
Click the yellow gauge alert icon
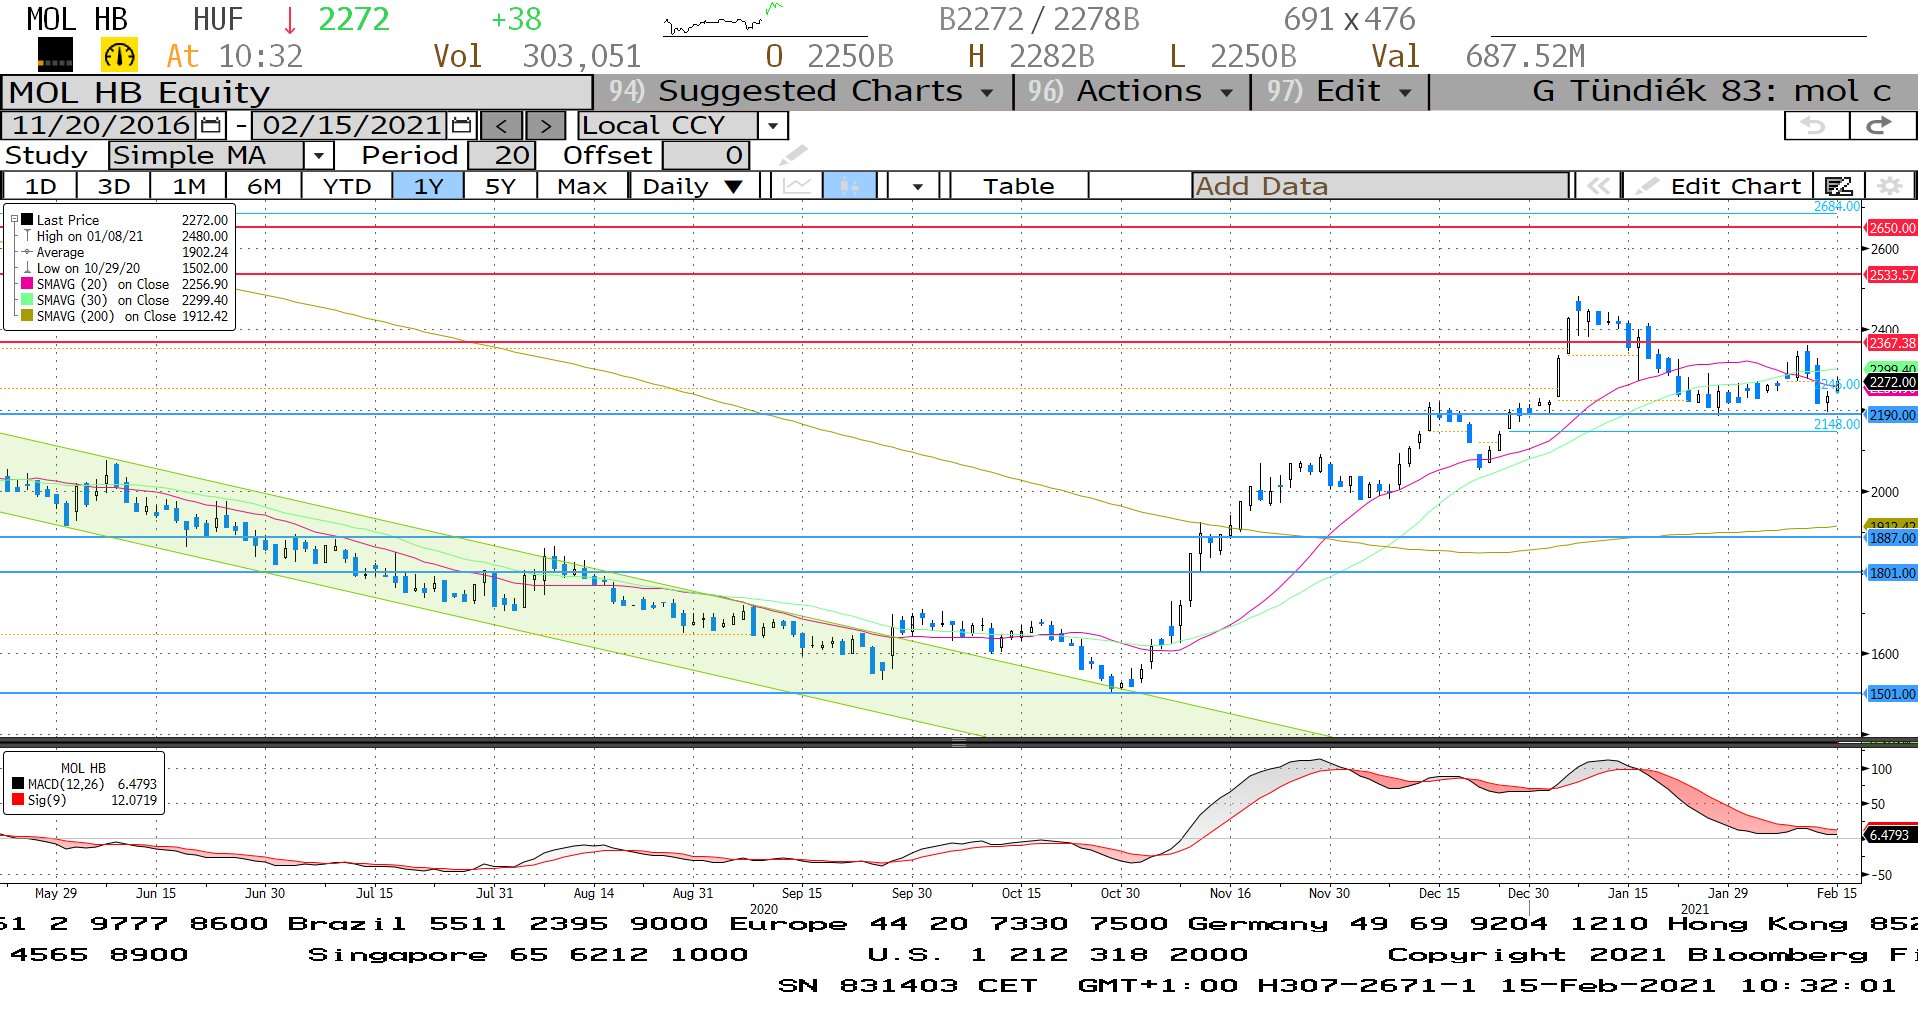pyautogui.click(x=120, y=56)
